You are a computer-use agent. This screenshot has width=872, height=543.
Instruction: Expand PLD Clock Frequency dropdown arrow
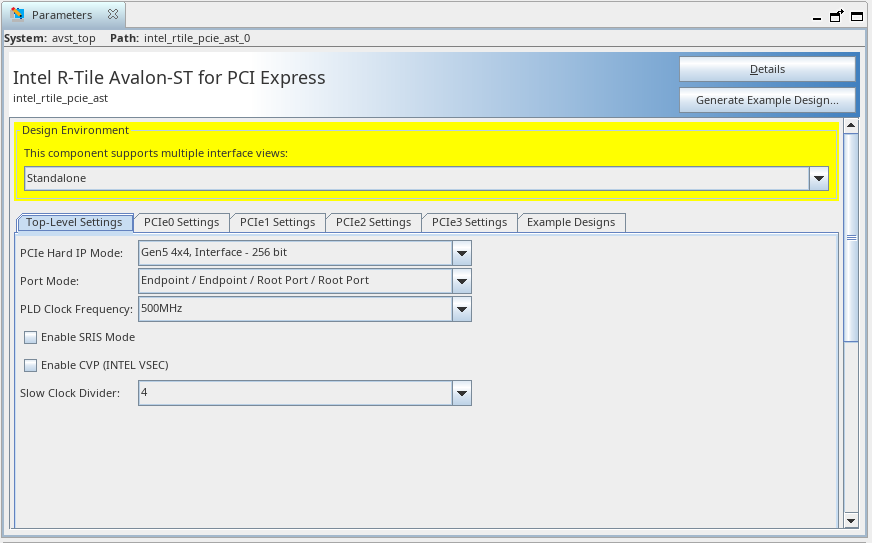click(x=462, y=309)
